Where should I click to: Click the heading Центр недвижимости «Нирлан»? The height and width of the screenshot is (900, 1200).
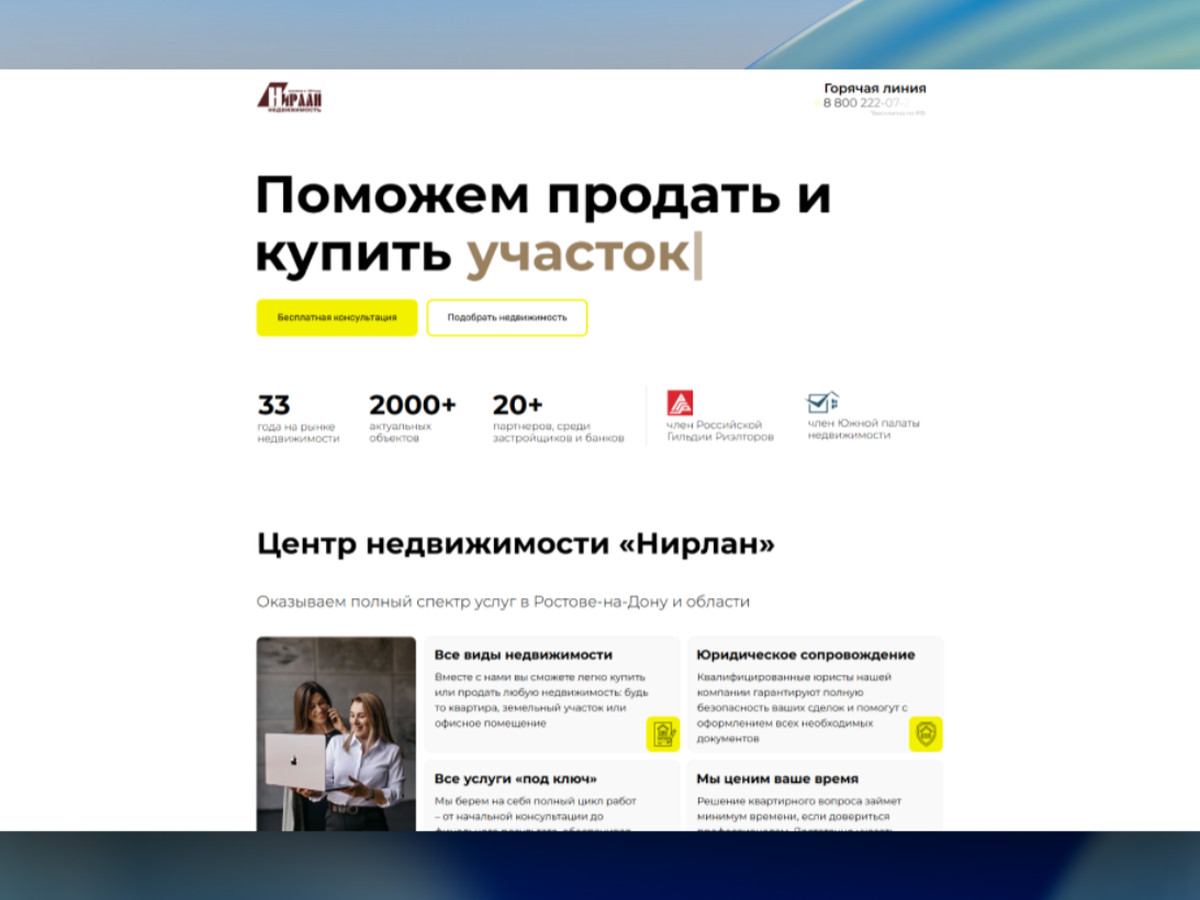(515, 545)
